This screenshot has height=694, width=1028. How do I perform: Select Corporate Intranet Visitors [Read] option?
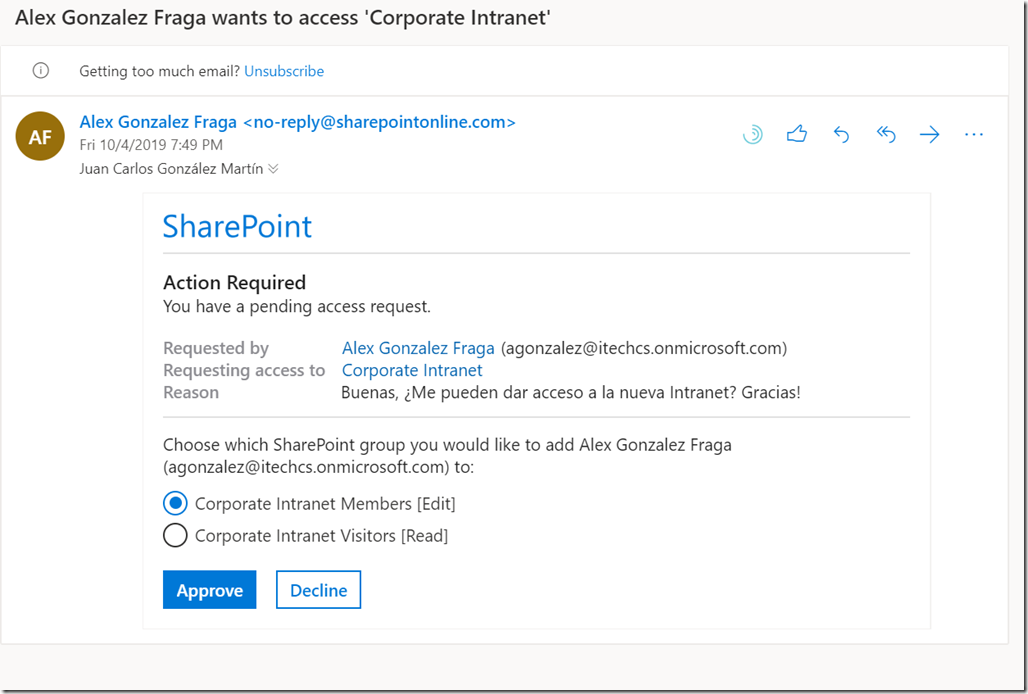click(175, 535)
